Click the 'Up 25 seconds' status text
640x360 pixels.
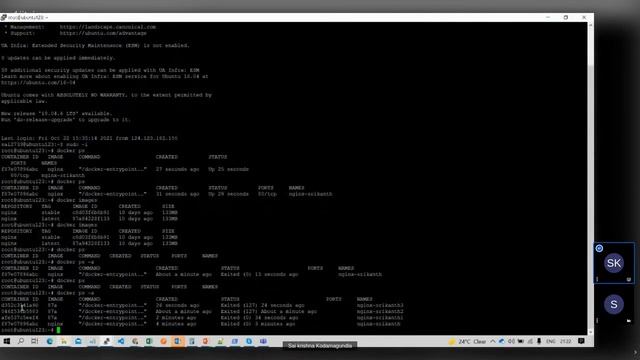(x=229, y=169)
